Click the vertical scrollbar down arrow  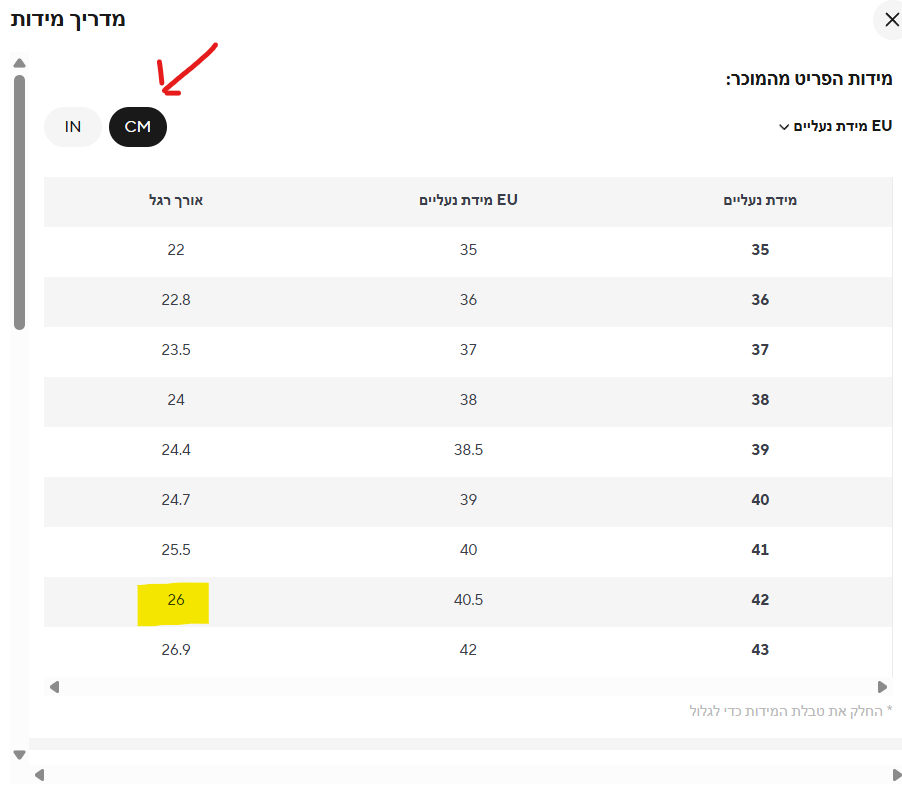coord(19,754)
